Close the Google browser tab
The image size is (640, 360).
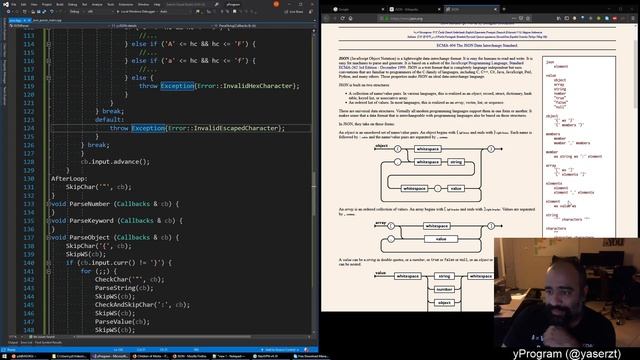point(383,9)
